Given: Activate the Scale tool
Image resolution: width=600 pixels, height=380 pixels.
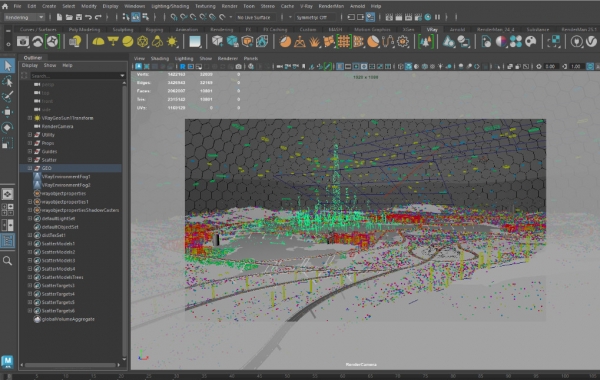Looking at the screenshot, I should (8, 143).
